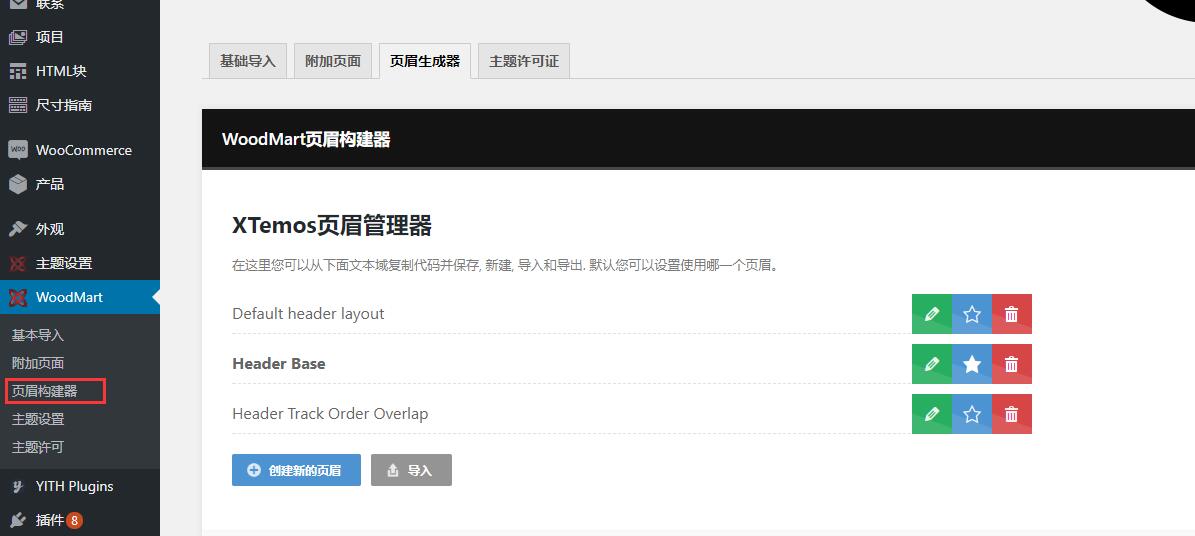Click the Default header layout name

tap(308, 313)
